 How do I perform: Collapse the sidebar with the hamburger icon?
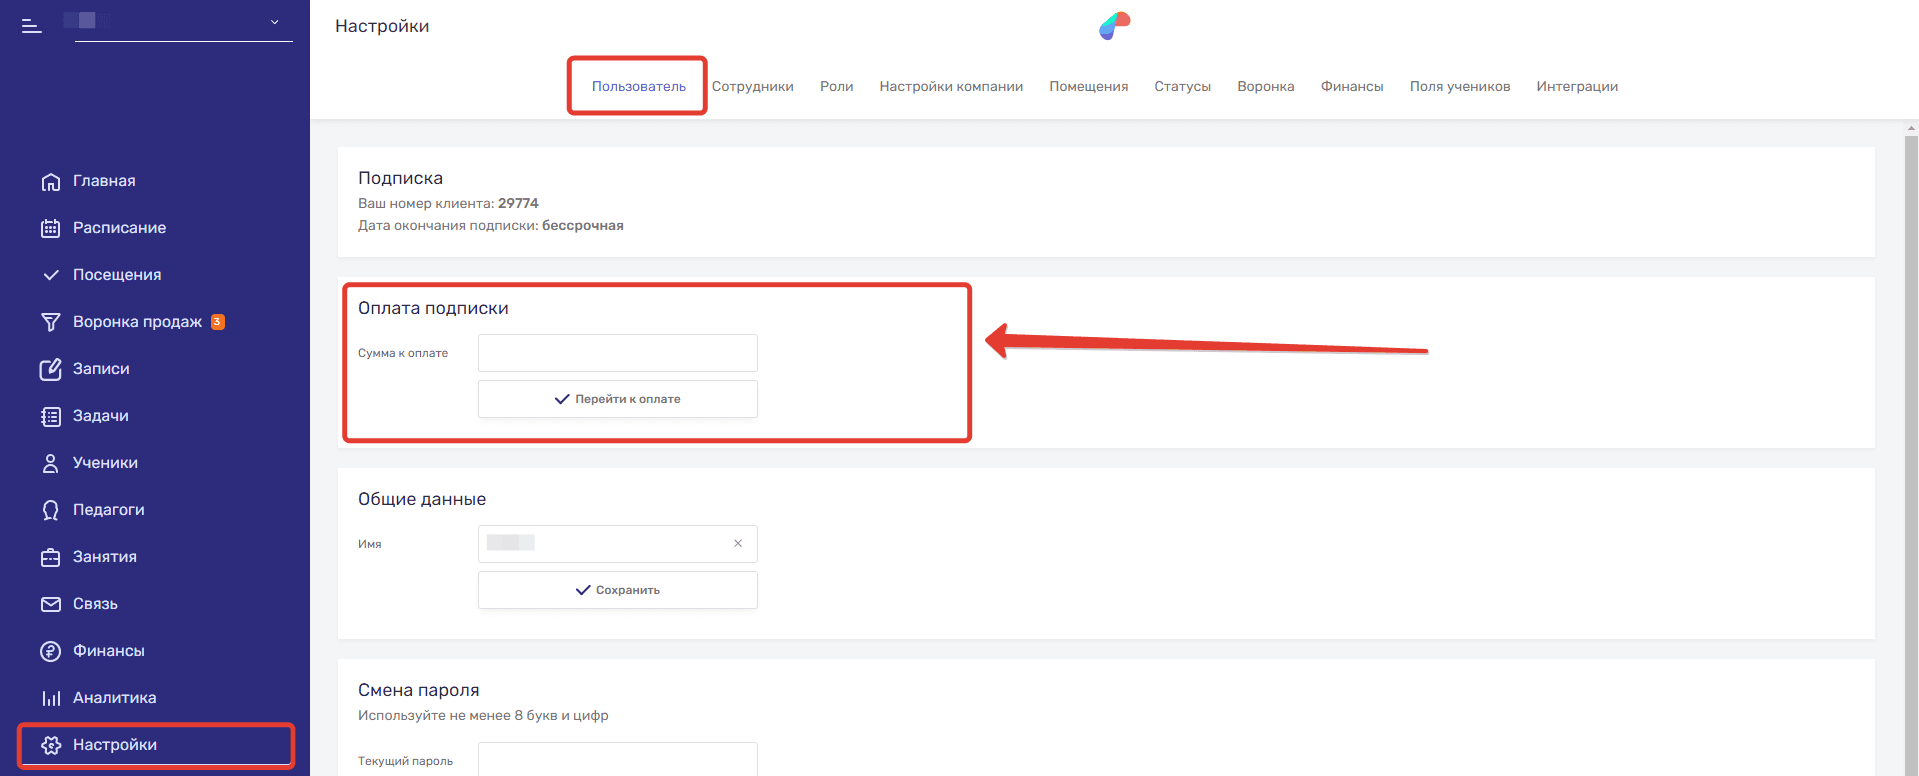coord(32,26)
